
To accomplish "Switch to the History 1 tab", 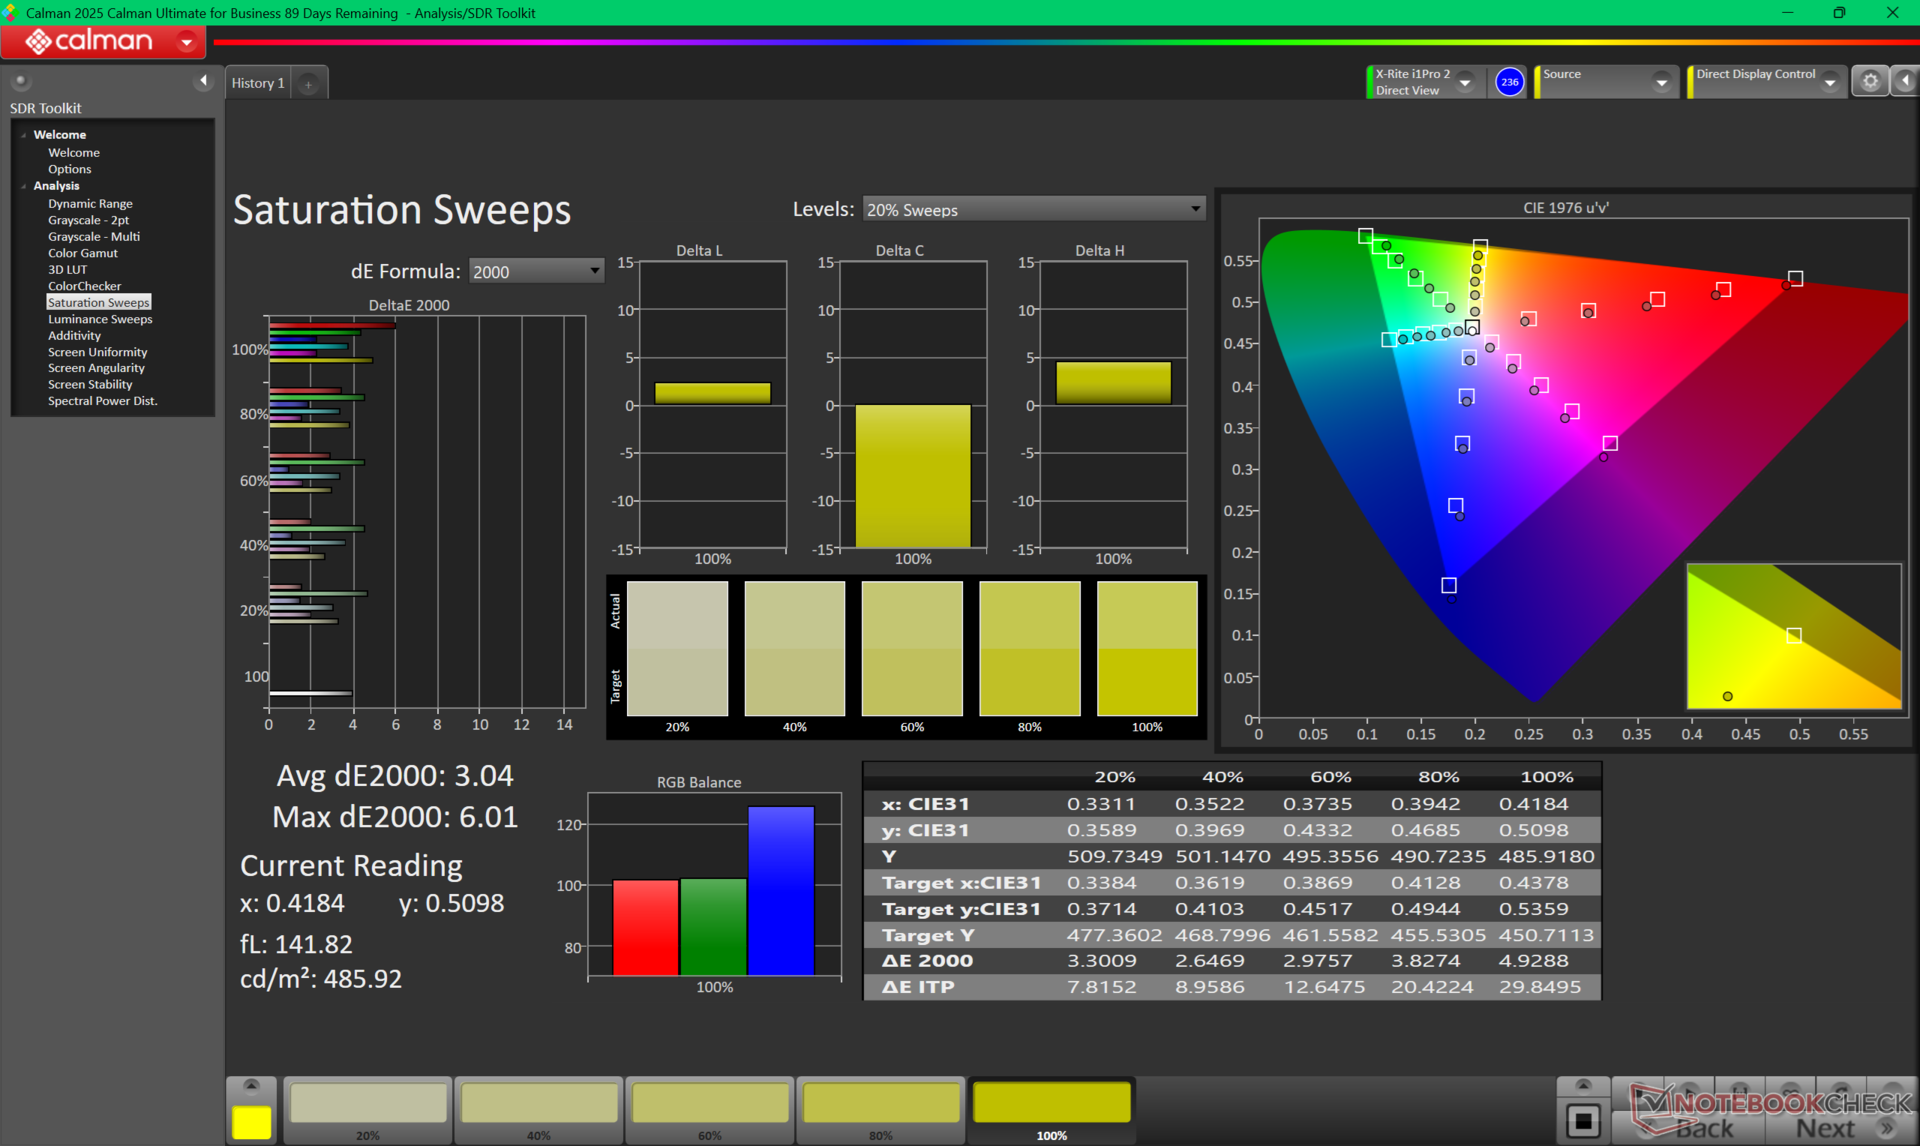I will pos(258,83).
